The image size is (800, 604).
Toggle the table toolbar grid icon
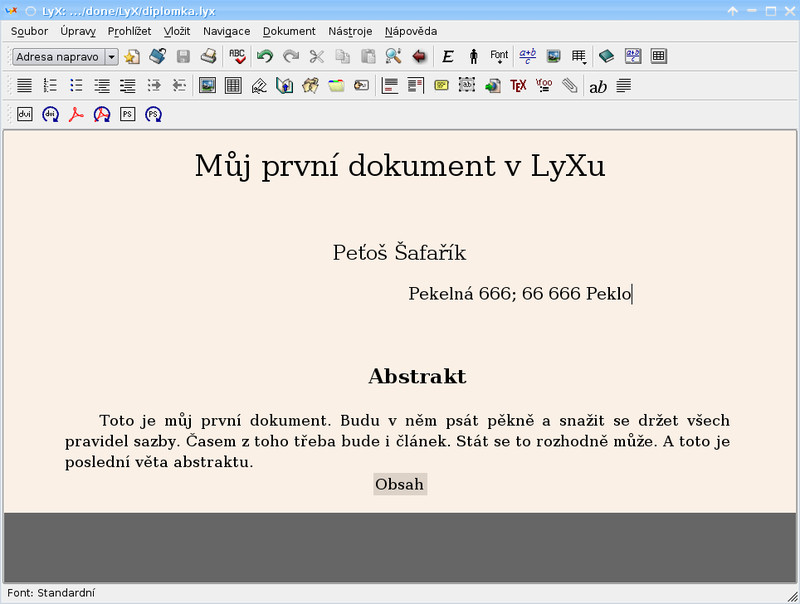pyautogui.click(x=659, y=56)
